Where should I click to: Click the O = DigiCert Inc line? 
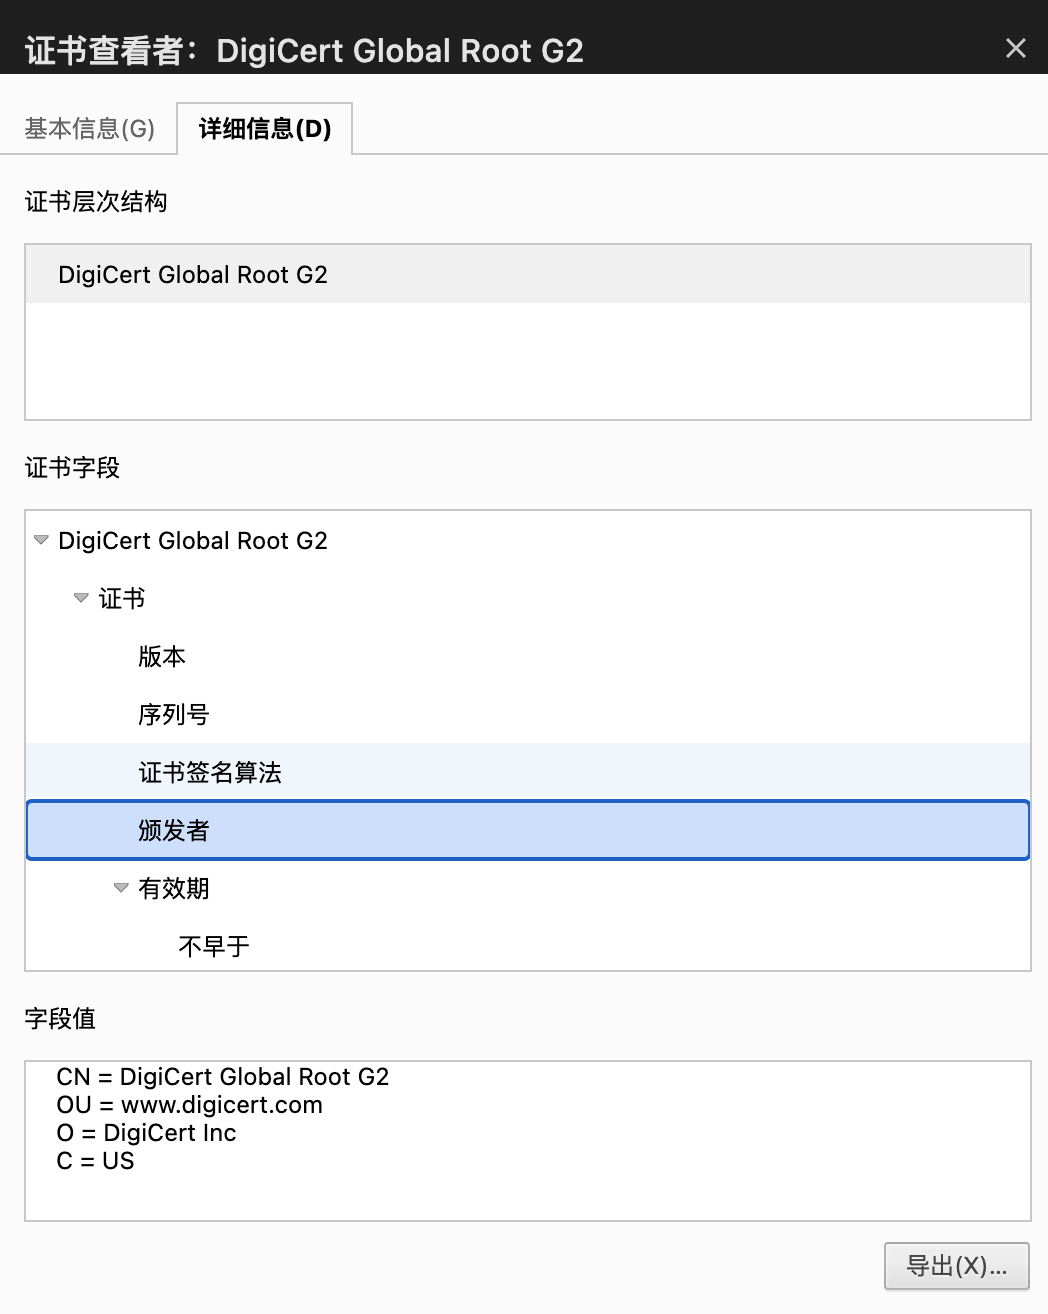[x=147, y=1133]
